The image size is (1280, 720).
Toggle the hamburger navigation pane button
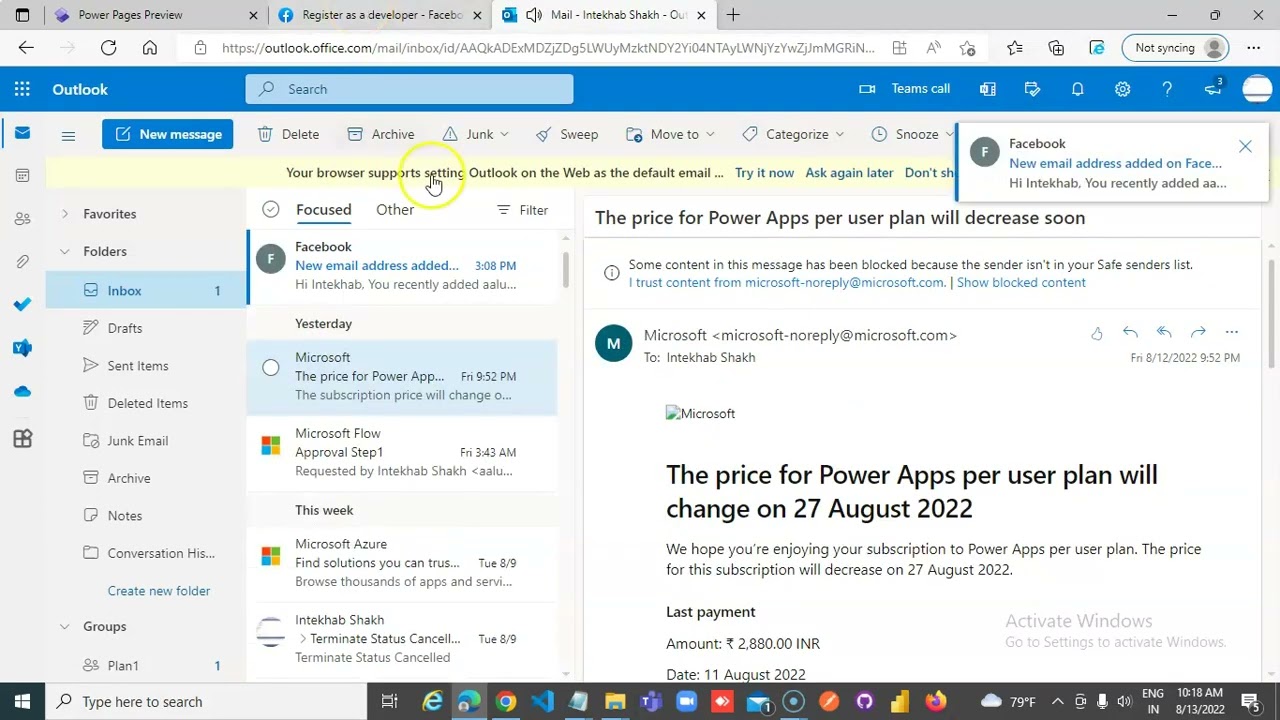pos(68,135)
